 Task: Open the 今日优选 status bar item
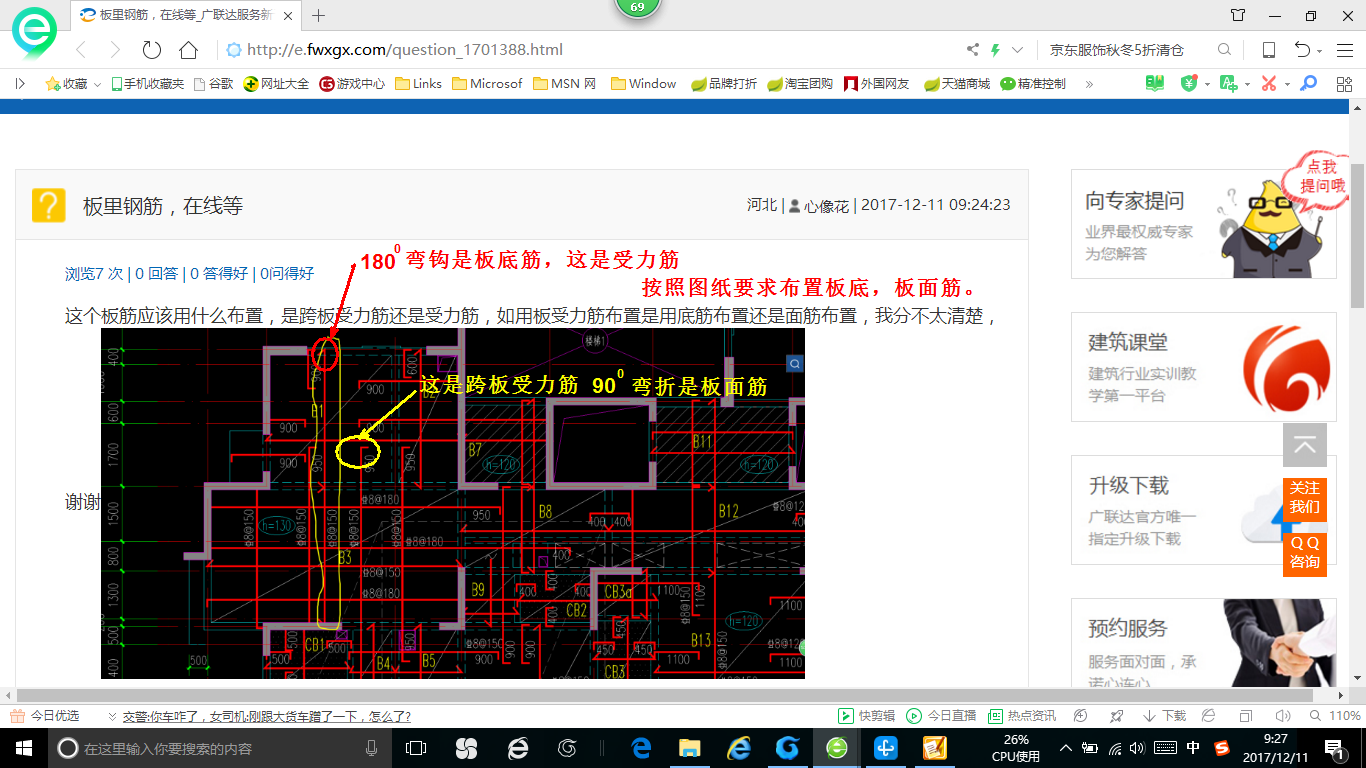45,716
